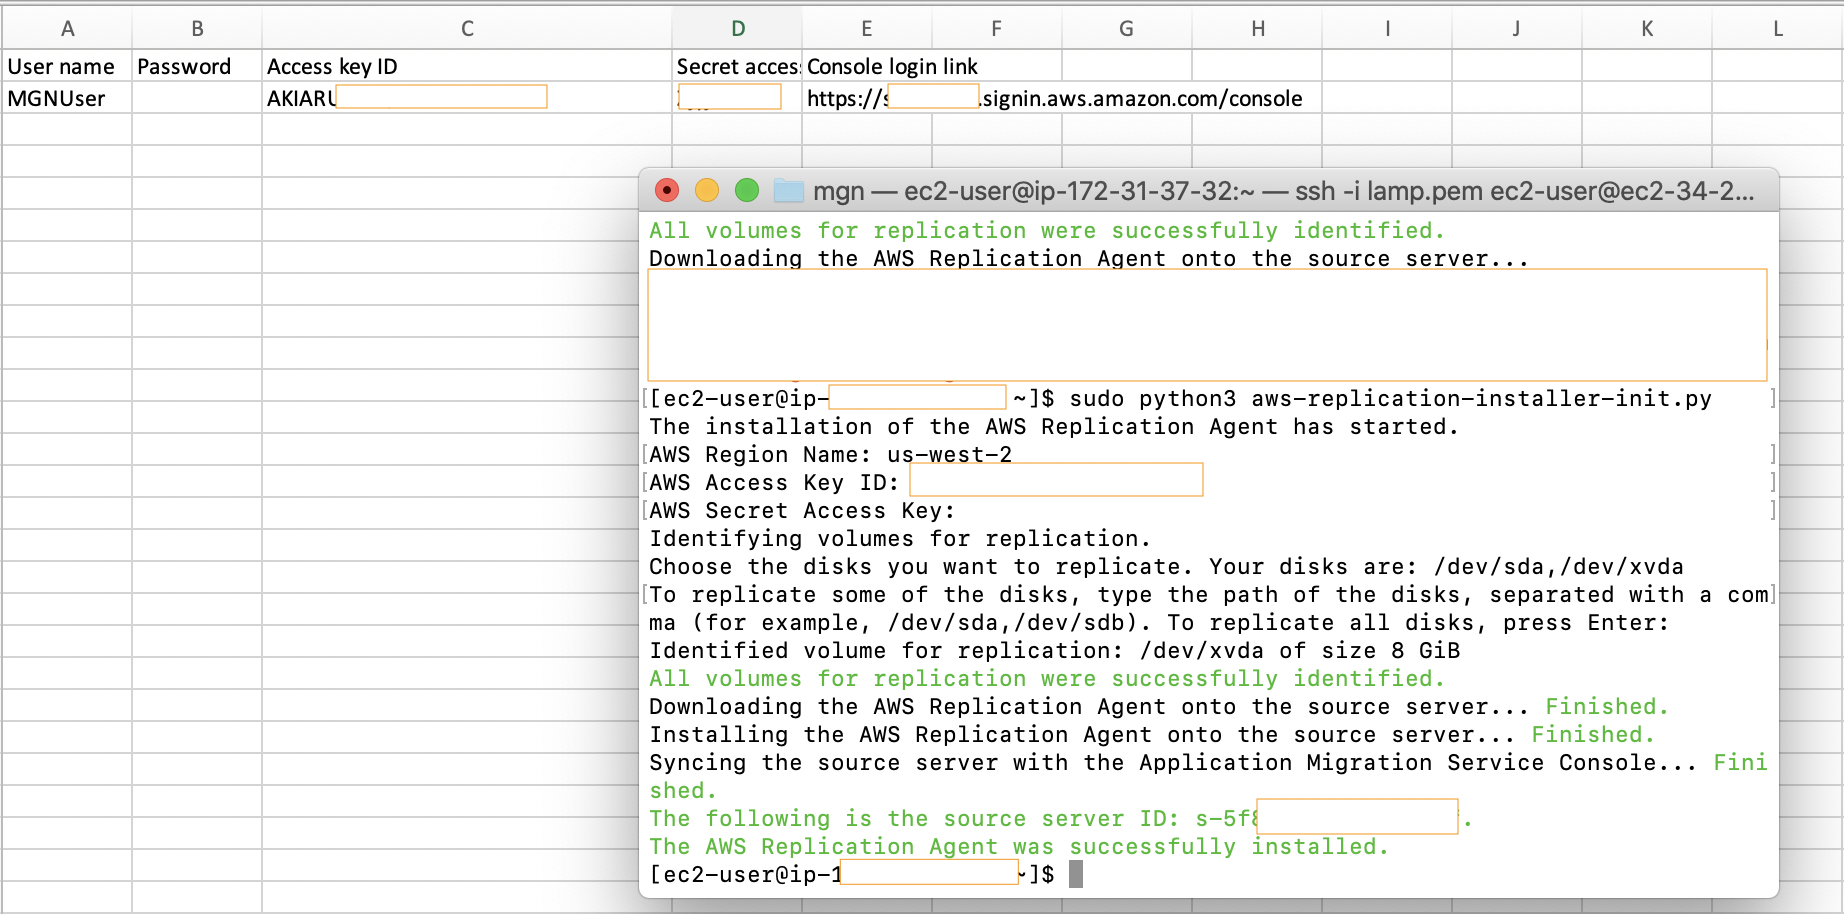Open the signin.aws.amazon.com/console link cell
The height and width of the screenshot is (914, 1844).
[1055, 98]
